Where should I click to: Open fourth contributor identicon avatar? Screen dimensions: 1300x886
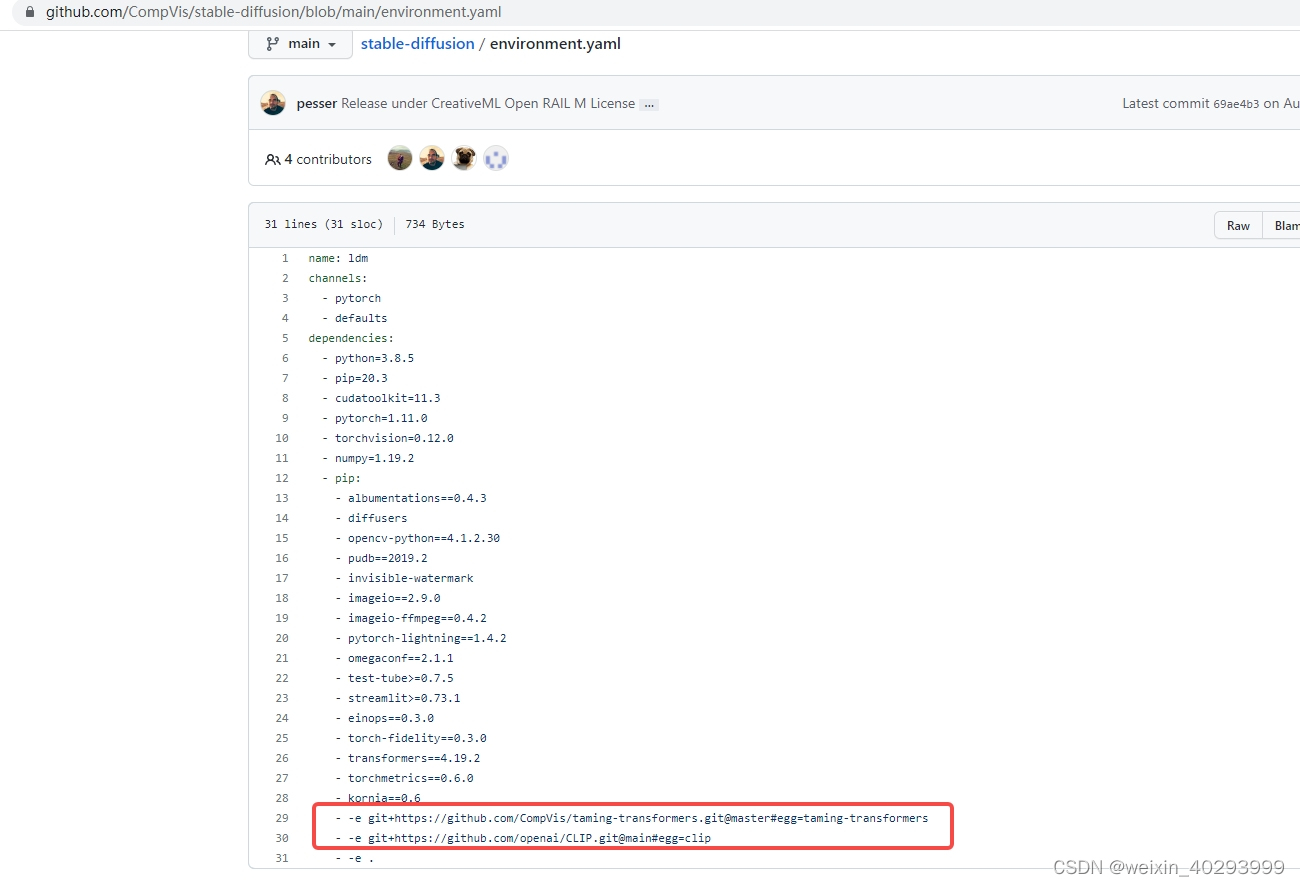pyautogui.click(x=496, y=158)
